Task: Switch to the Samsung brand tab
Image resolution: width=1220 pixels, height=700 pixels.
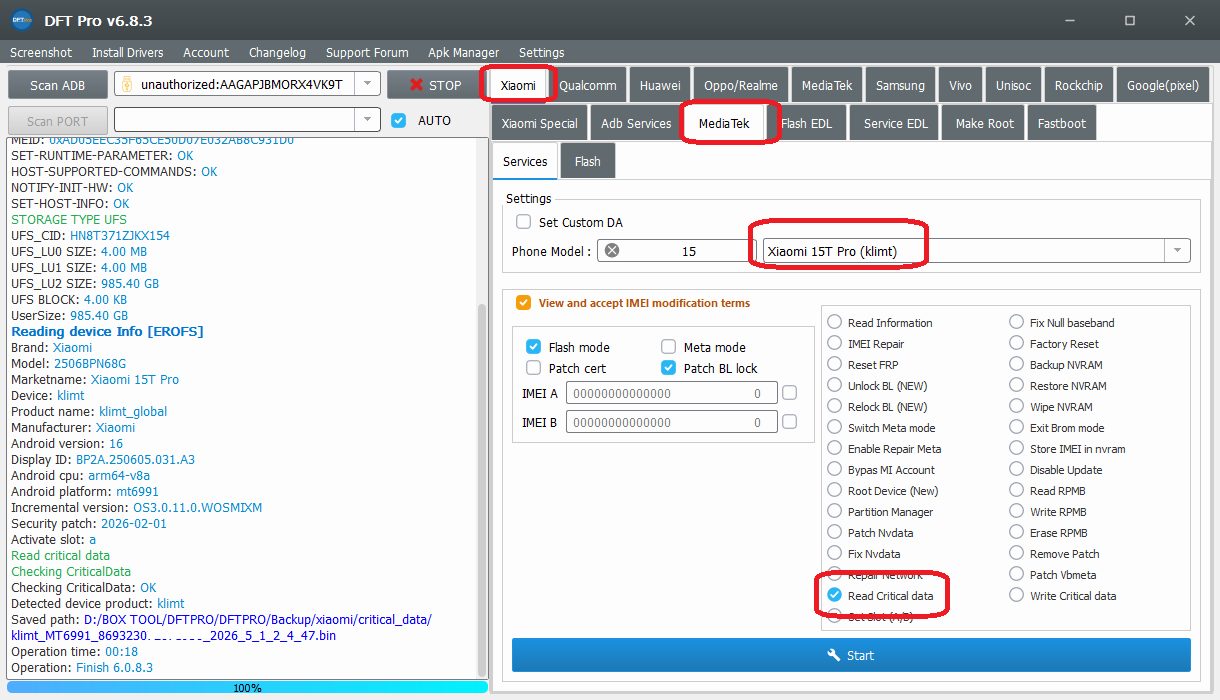Action: pos(900,85)
